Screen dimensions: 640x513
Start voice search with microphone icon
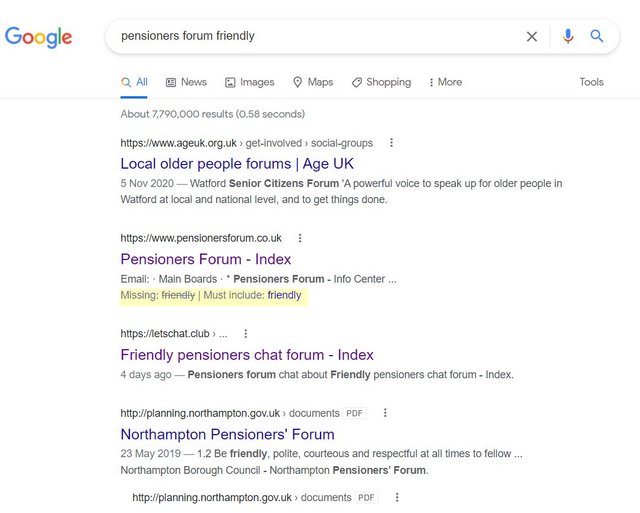pyautogui.click(x=568, y=36)
